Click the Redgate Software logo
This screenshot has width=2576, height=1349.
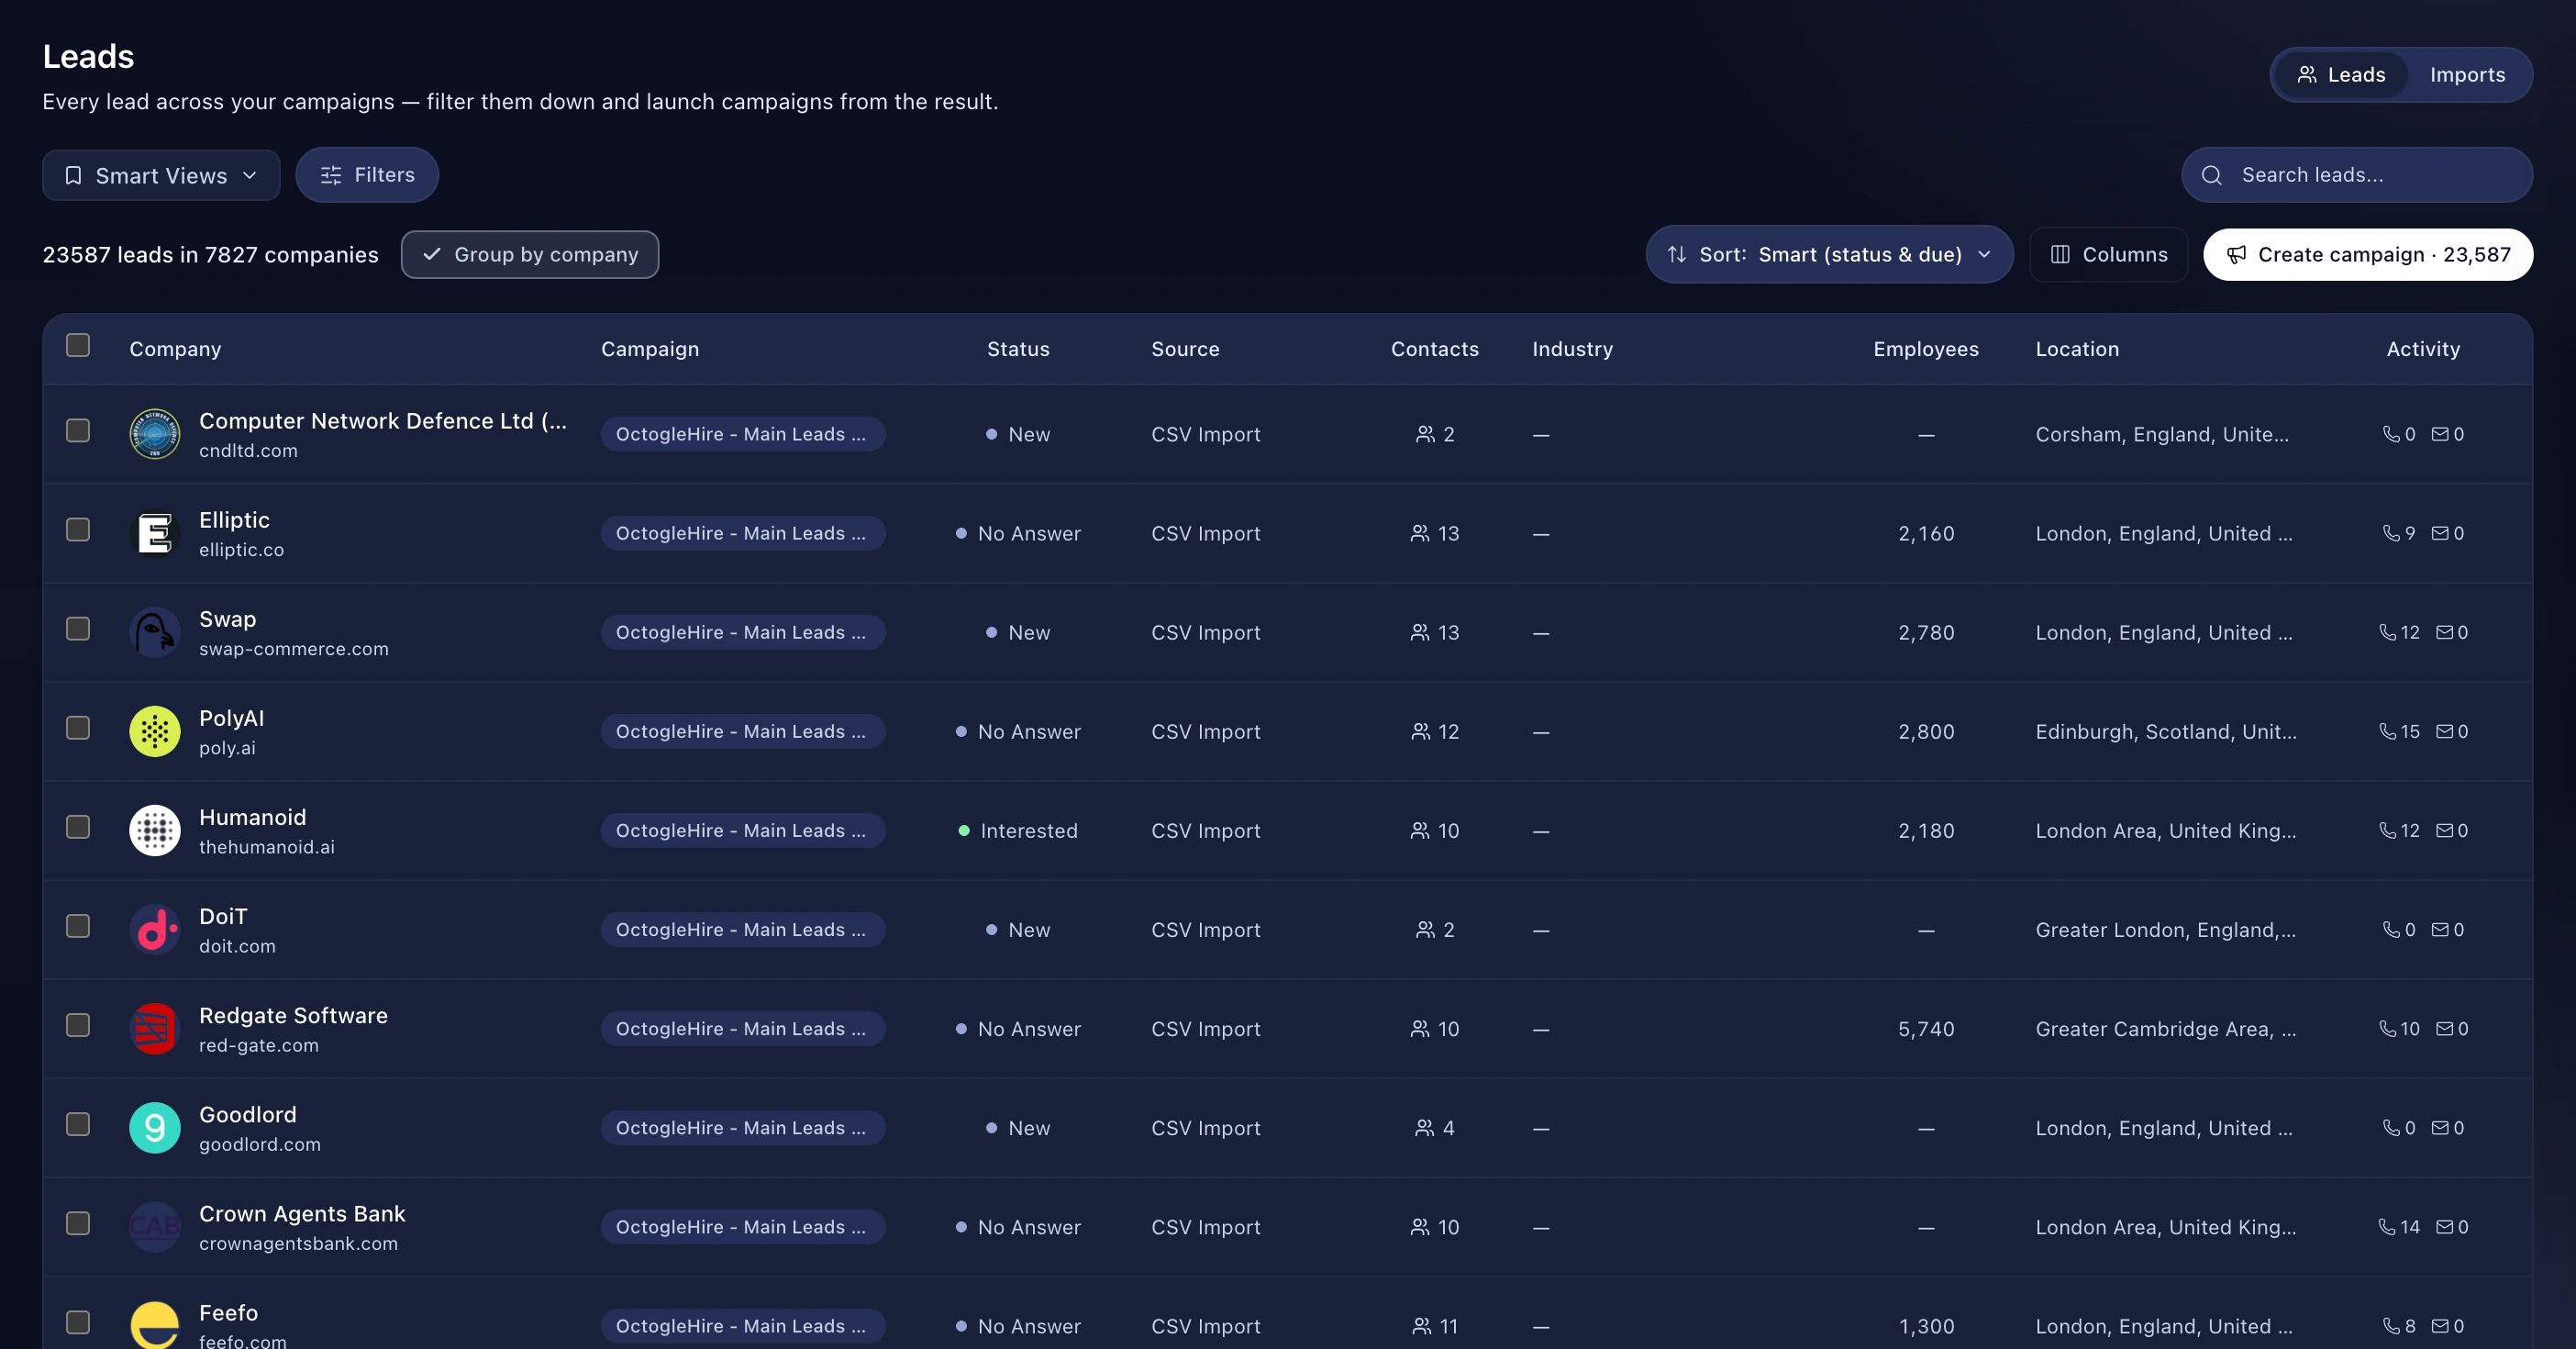pyautogui.click(x=155, y=1028)
